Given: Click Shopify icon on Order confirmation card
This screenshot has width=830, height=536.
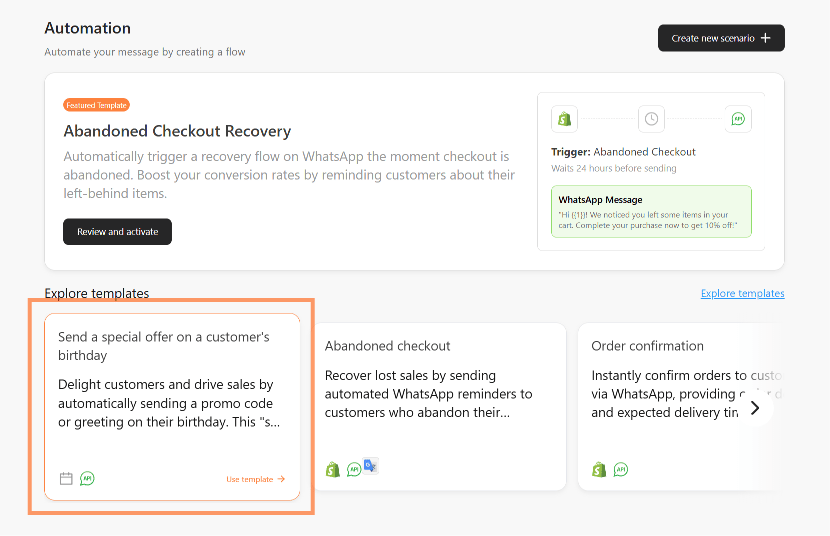Looking at the screenshot, I should 599,469.
